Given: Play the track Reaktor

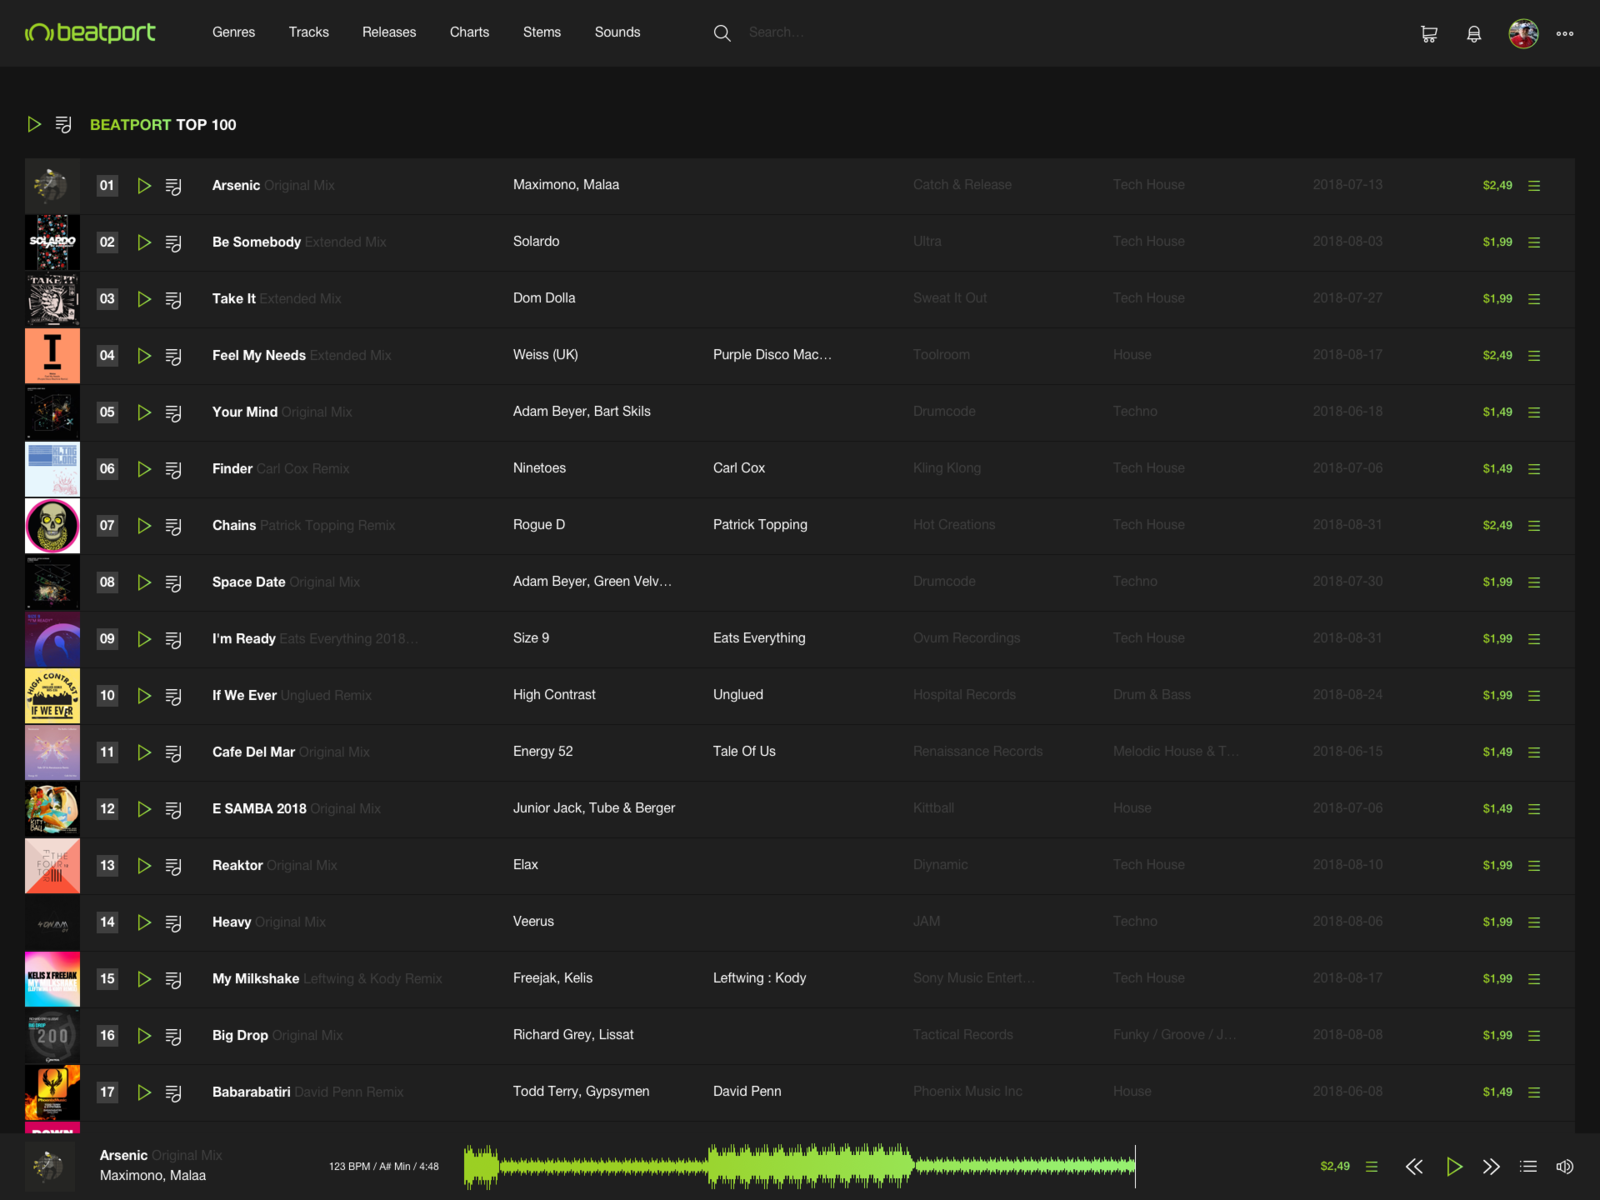Looking at the screenshot, I should pos(144,866).
